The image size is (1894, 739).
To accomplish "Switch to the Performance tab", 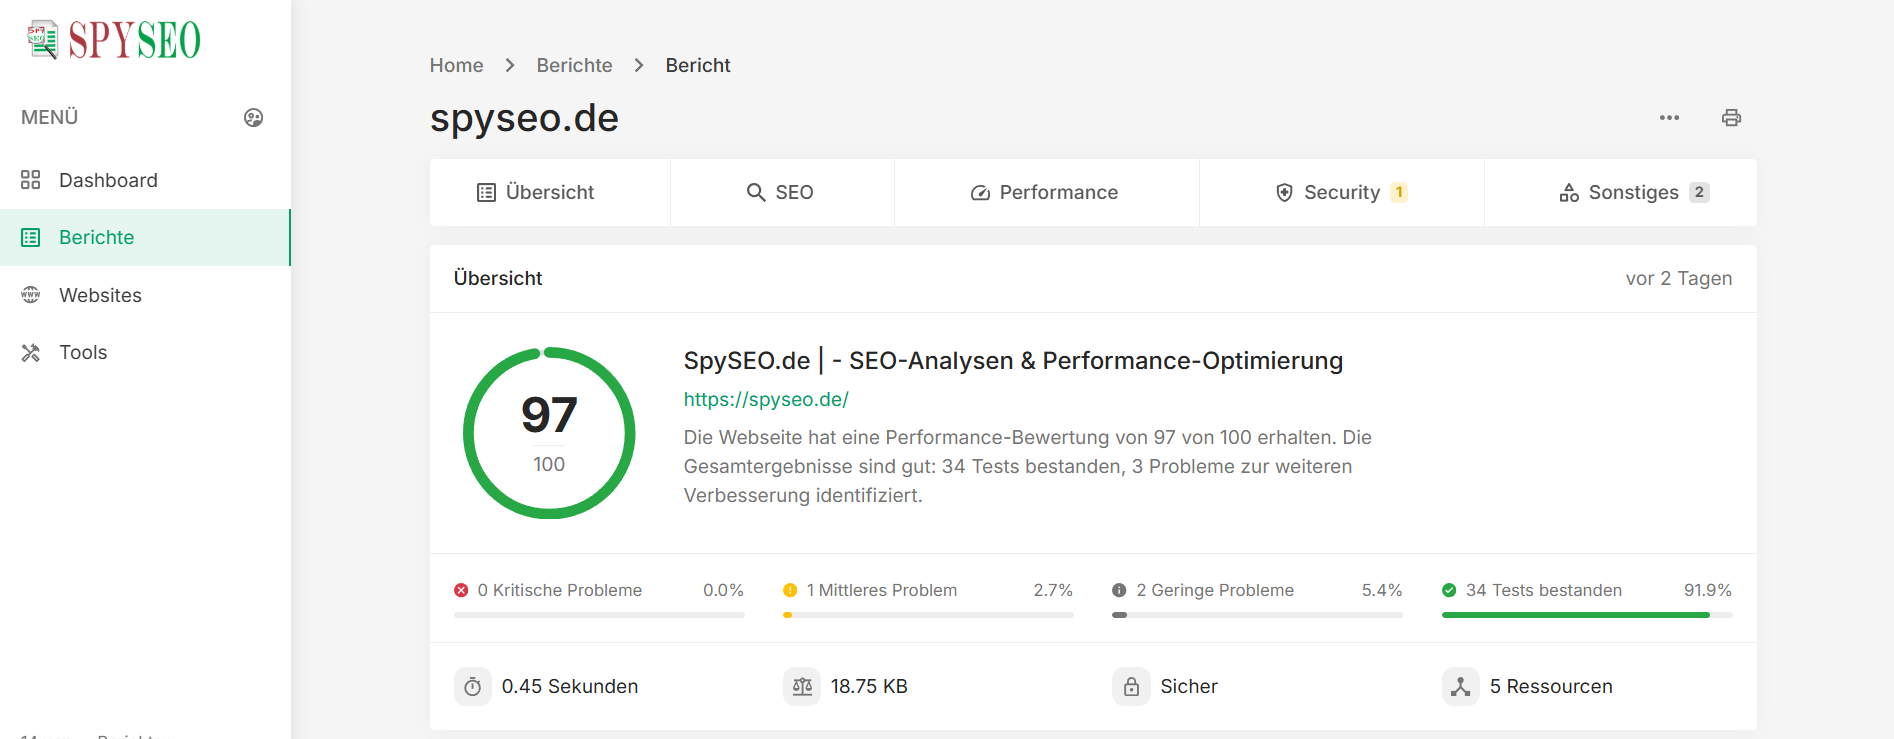I will click(1046, 192).
